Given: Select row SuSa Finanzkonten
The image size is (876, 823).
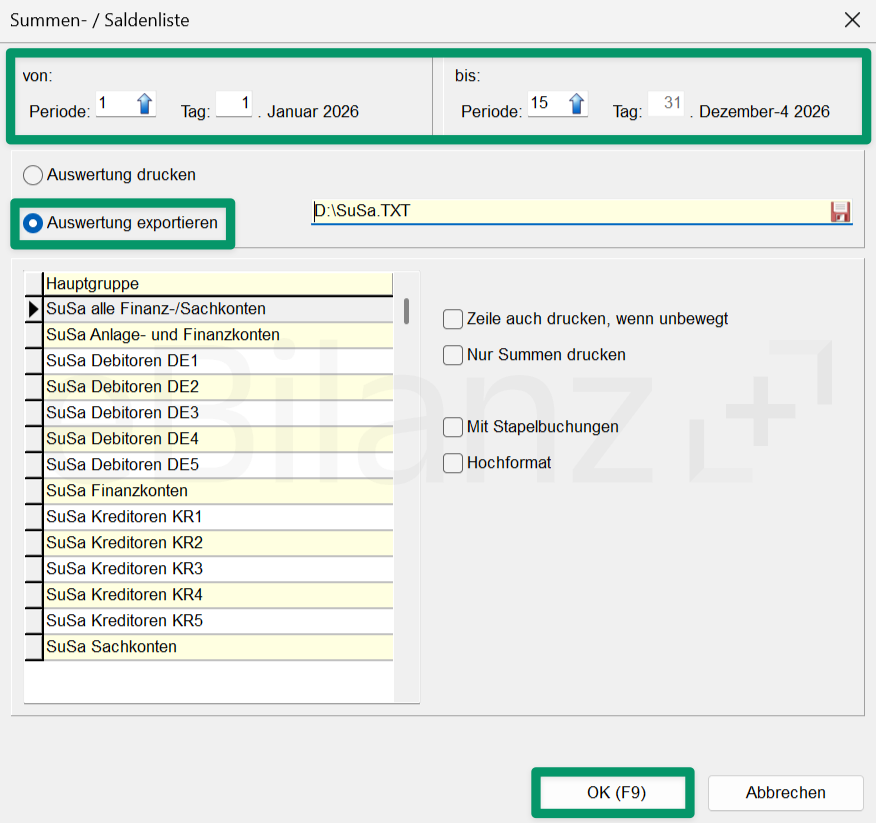Looking at the screenshot, I should click(x=218, y=491).
